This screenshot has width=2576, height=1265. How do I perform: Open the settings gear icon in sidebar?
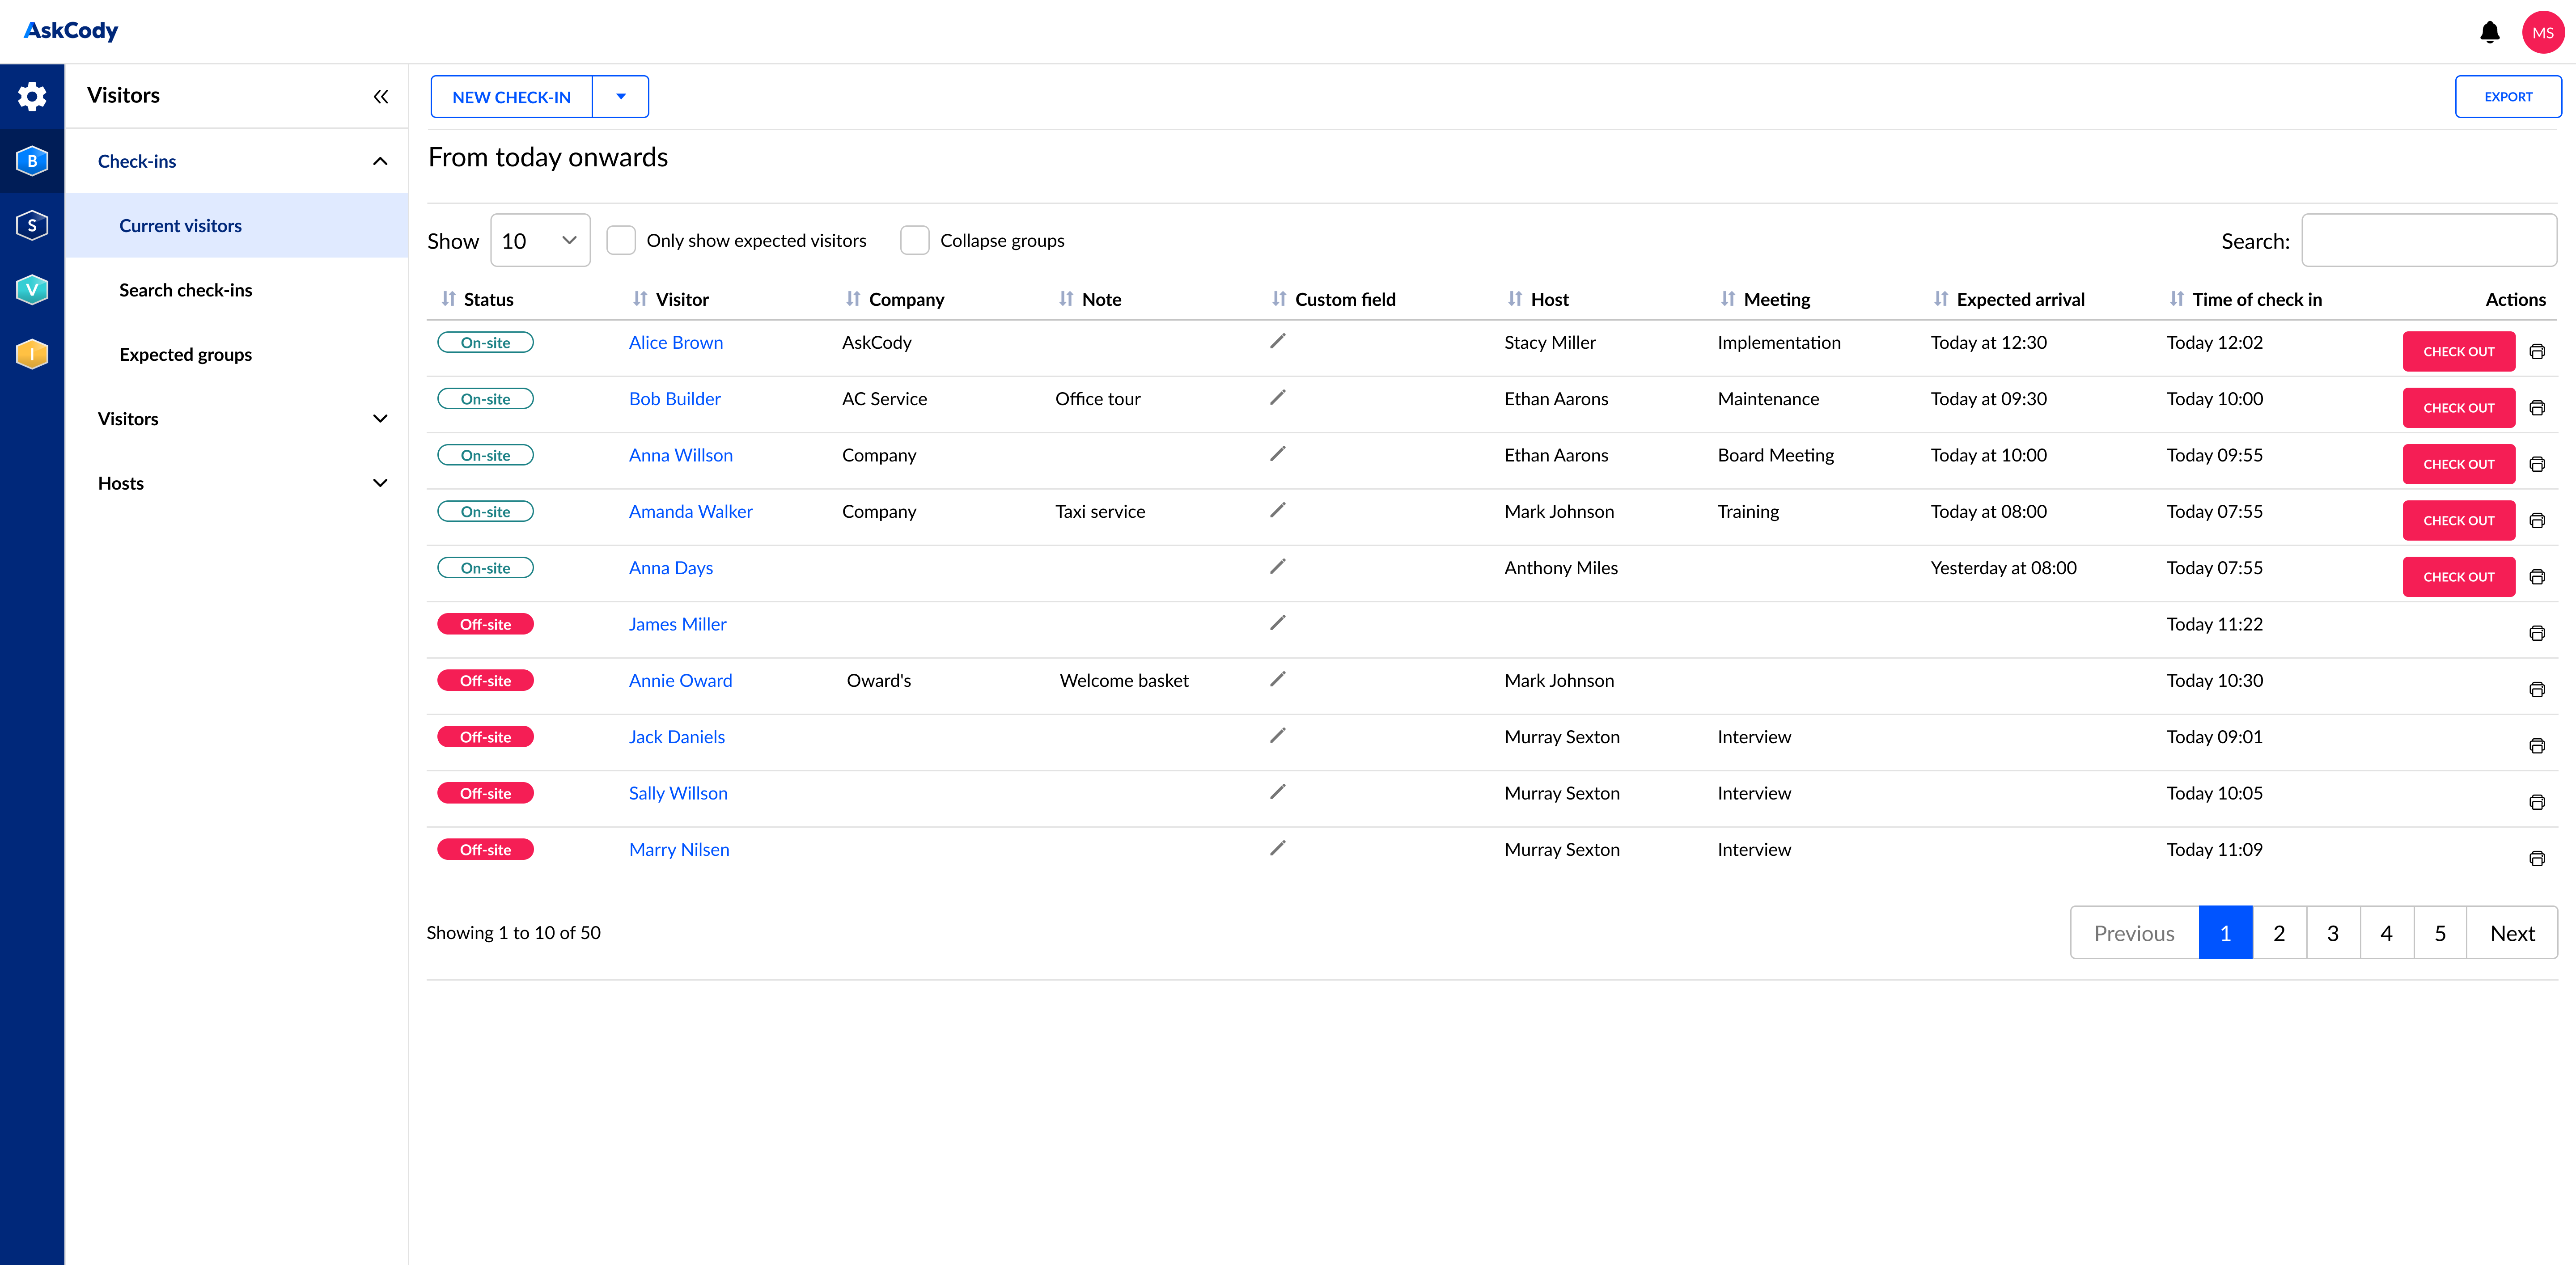pos(32,97)
